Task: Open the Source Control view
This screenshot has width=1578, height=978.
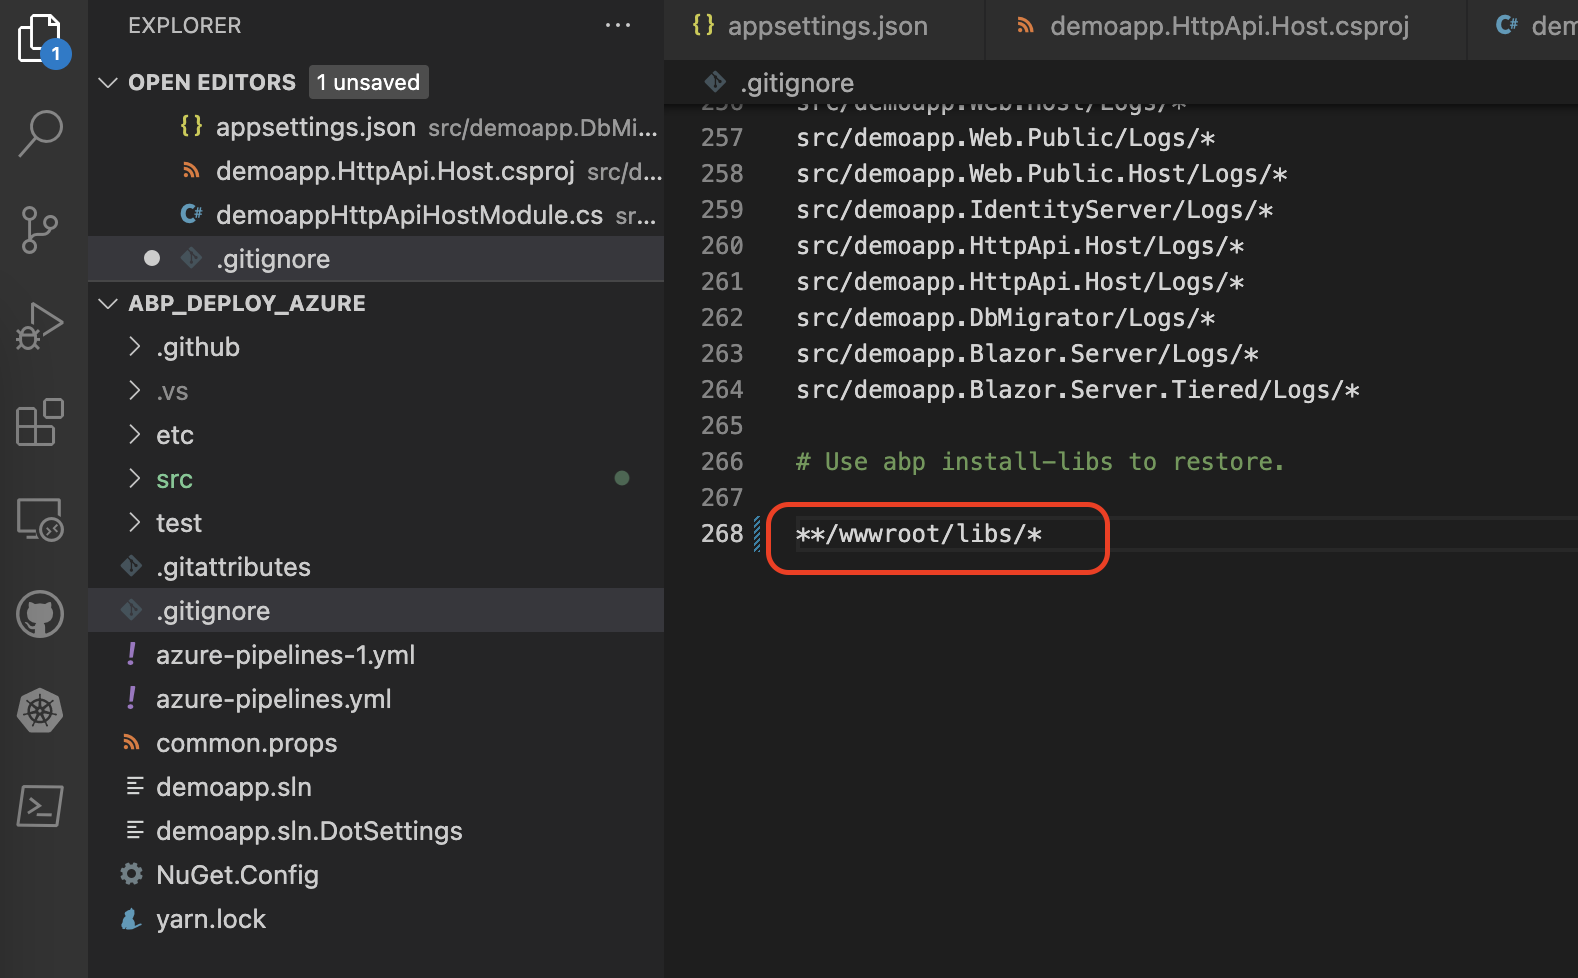Action: 40,230
